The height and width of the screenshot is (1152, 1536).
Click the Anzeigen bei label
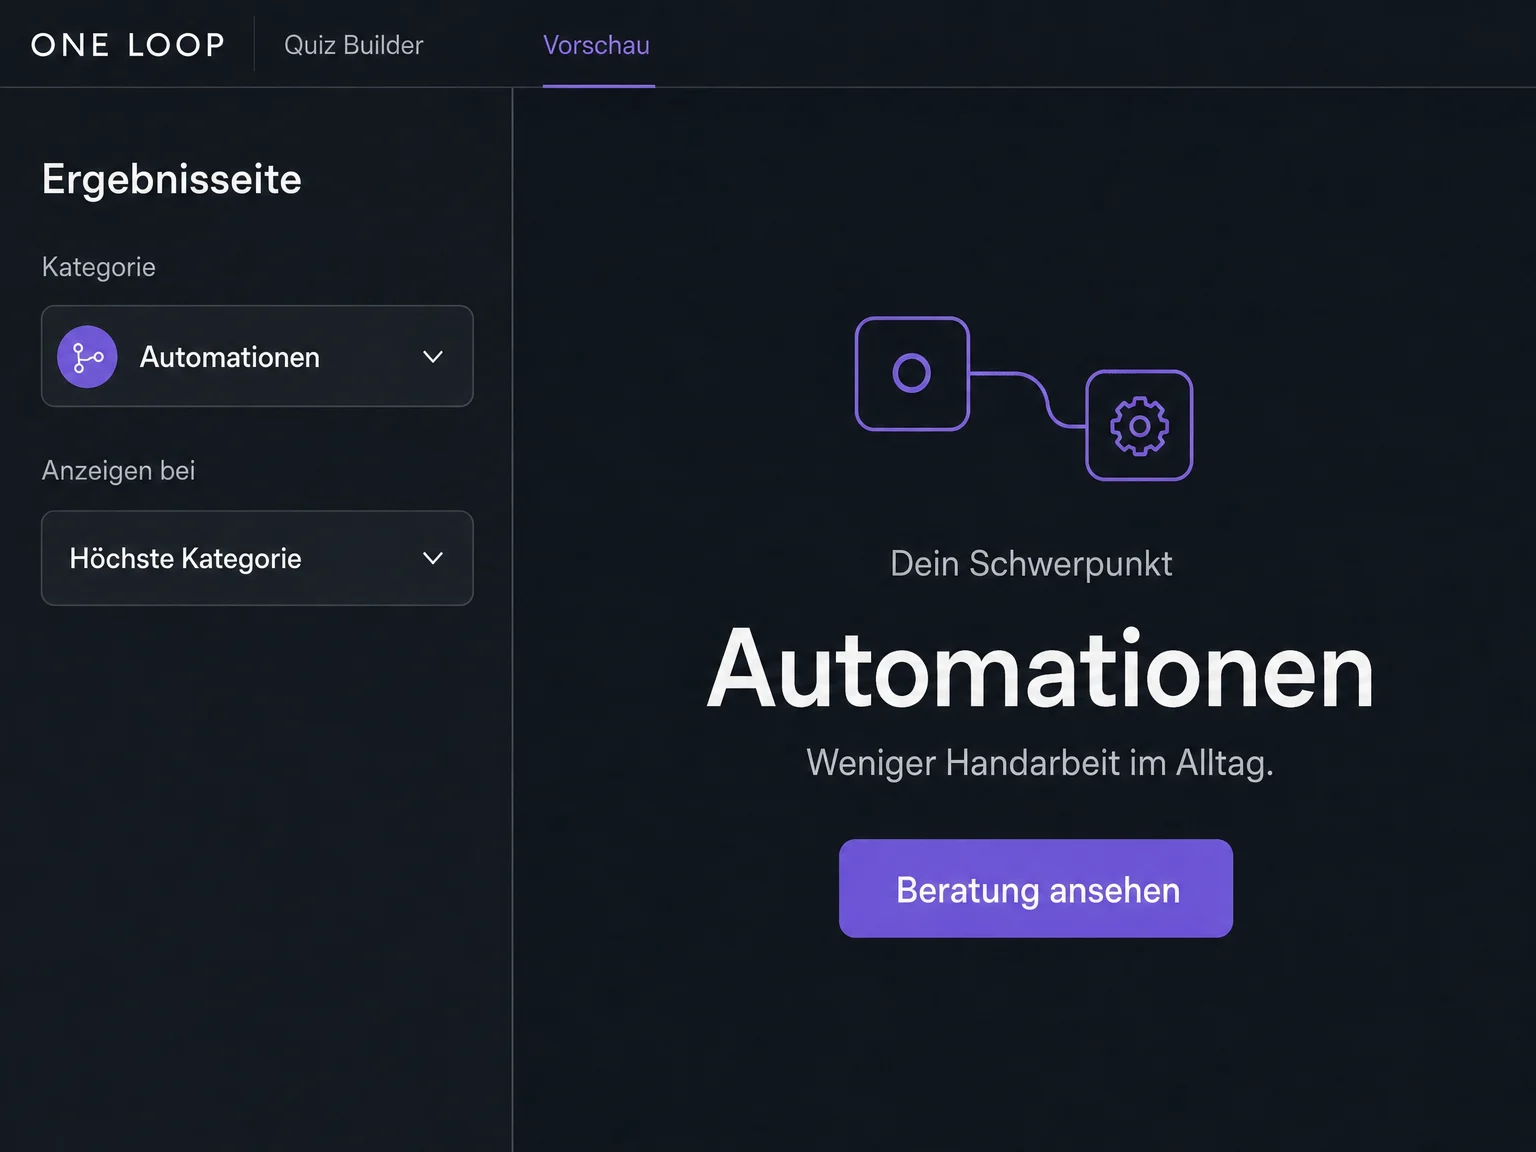[x=119, y=470]
